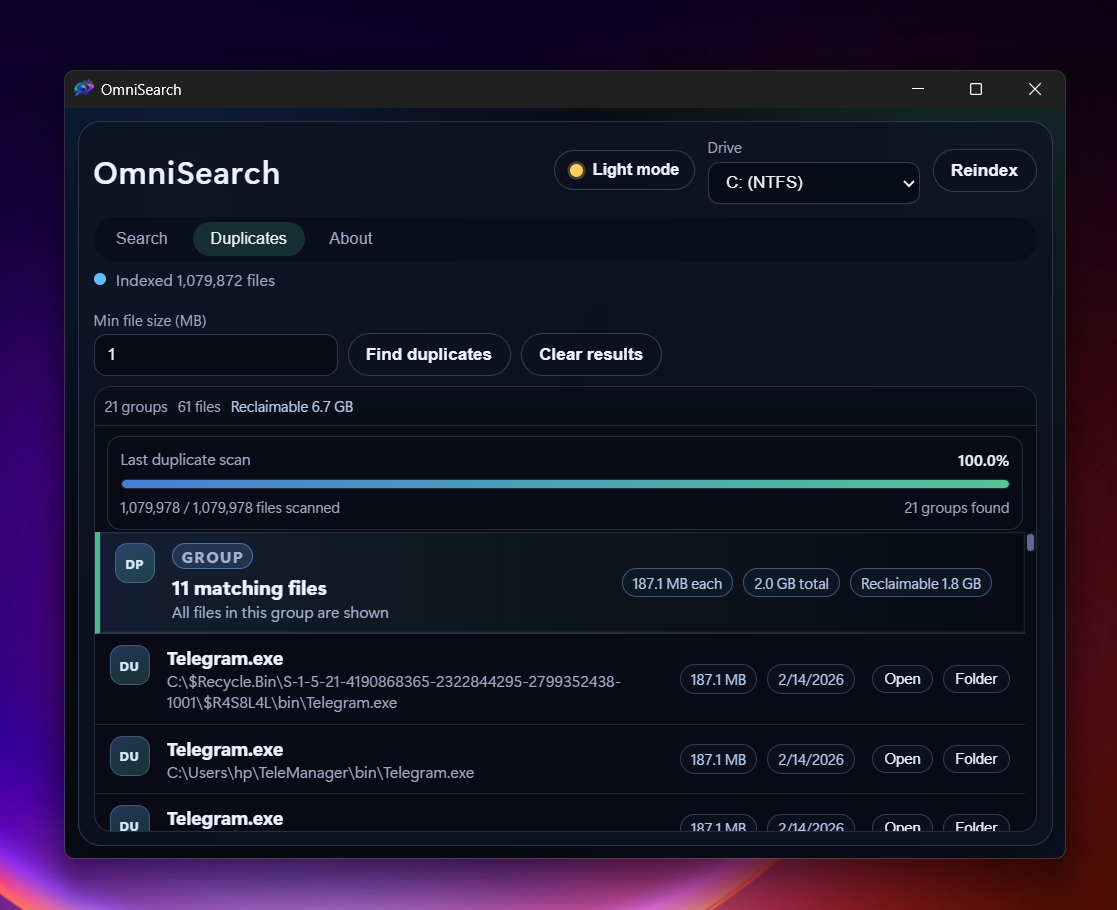Click the GROUP pill badge on the duplicates group
This screenshot has height=910, width=1117.
tap(212, 556)
